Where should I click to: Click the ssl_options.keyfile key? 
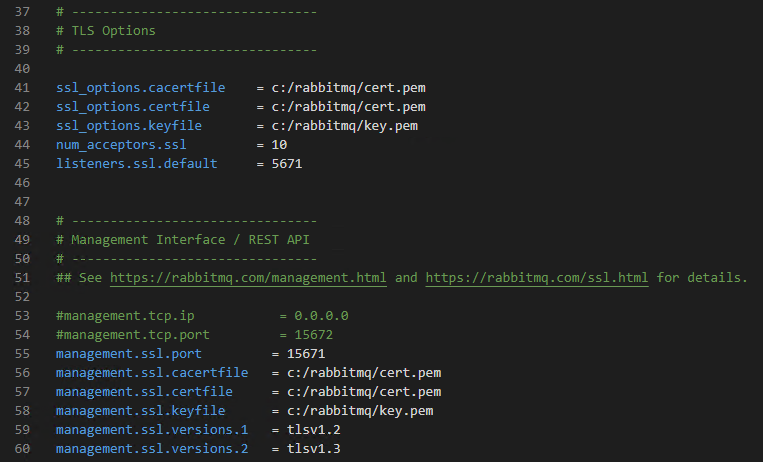129,125
